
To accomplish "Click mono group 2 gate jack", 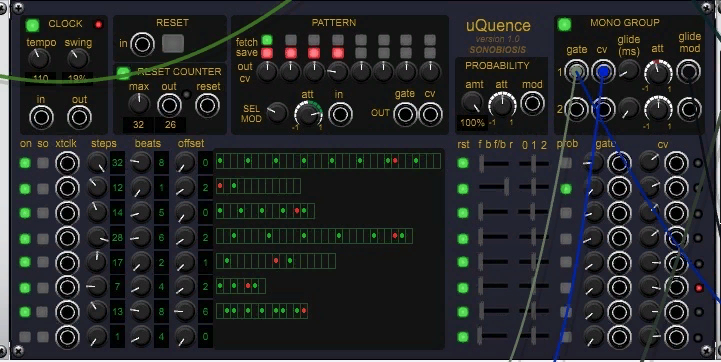I will 576,109.
